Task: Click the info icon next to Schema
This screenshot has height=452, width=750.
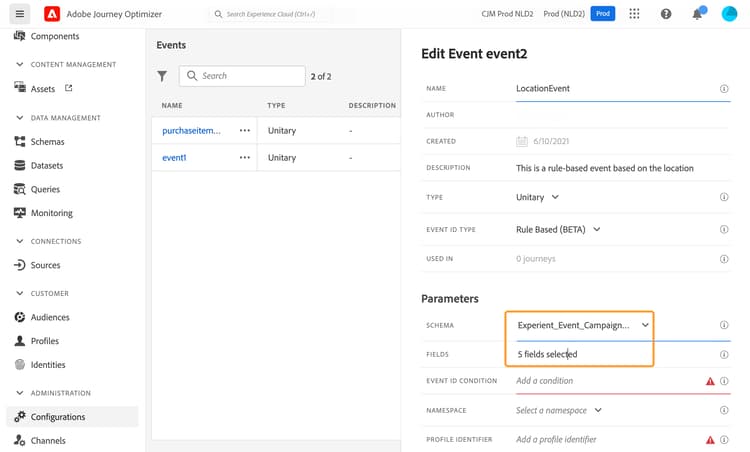Action: tap(723, 325)
